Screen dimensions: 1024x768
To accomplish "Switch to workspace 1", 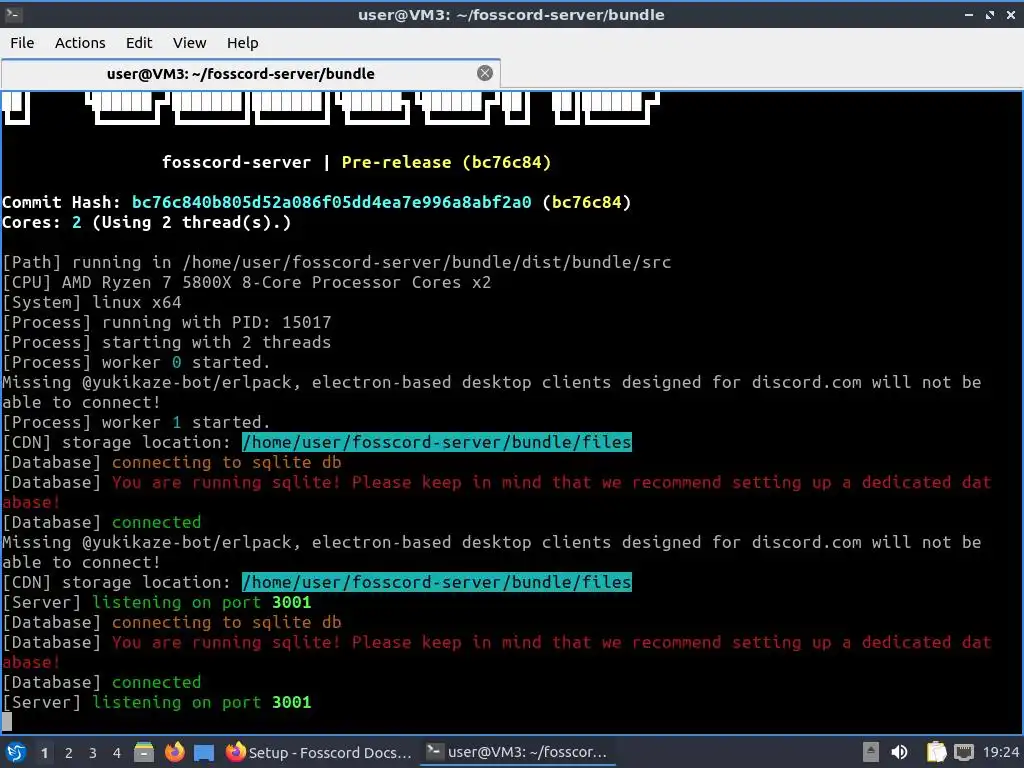I will (44, 753).
